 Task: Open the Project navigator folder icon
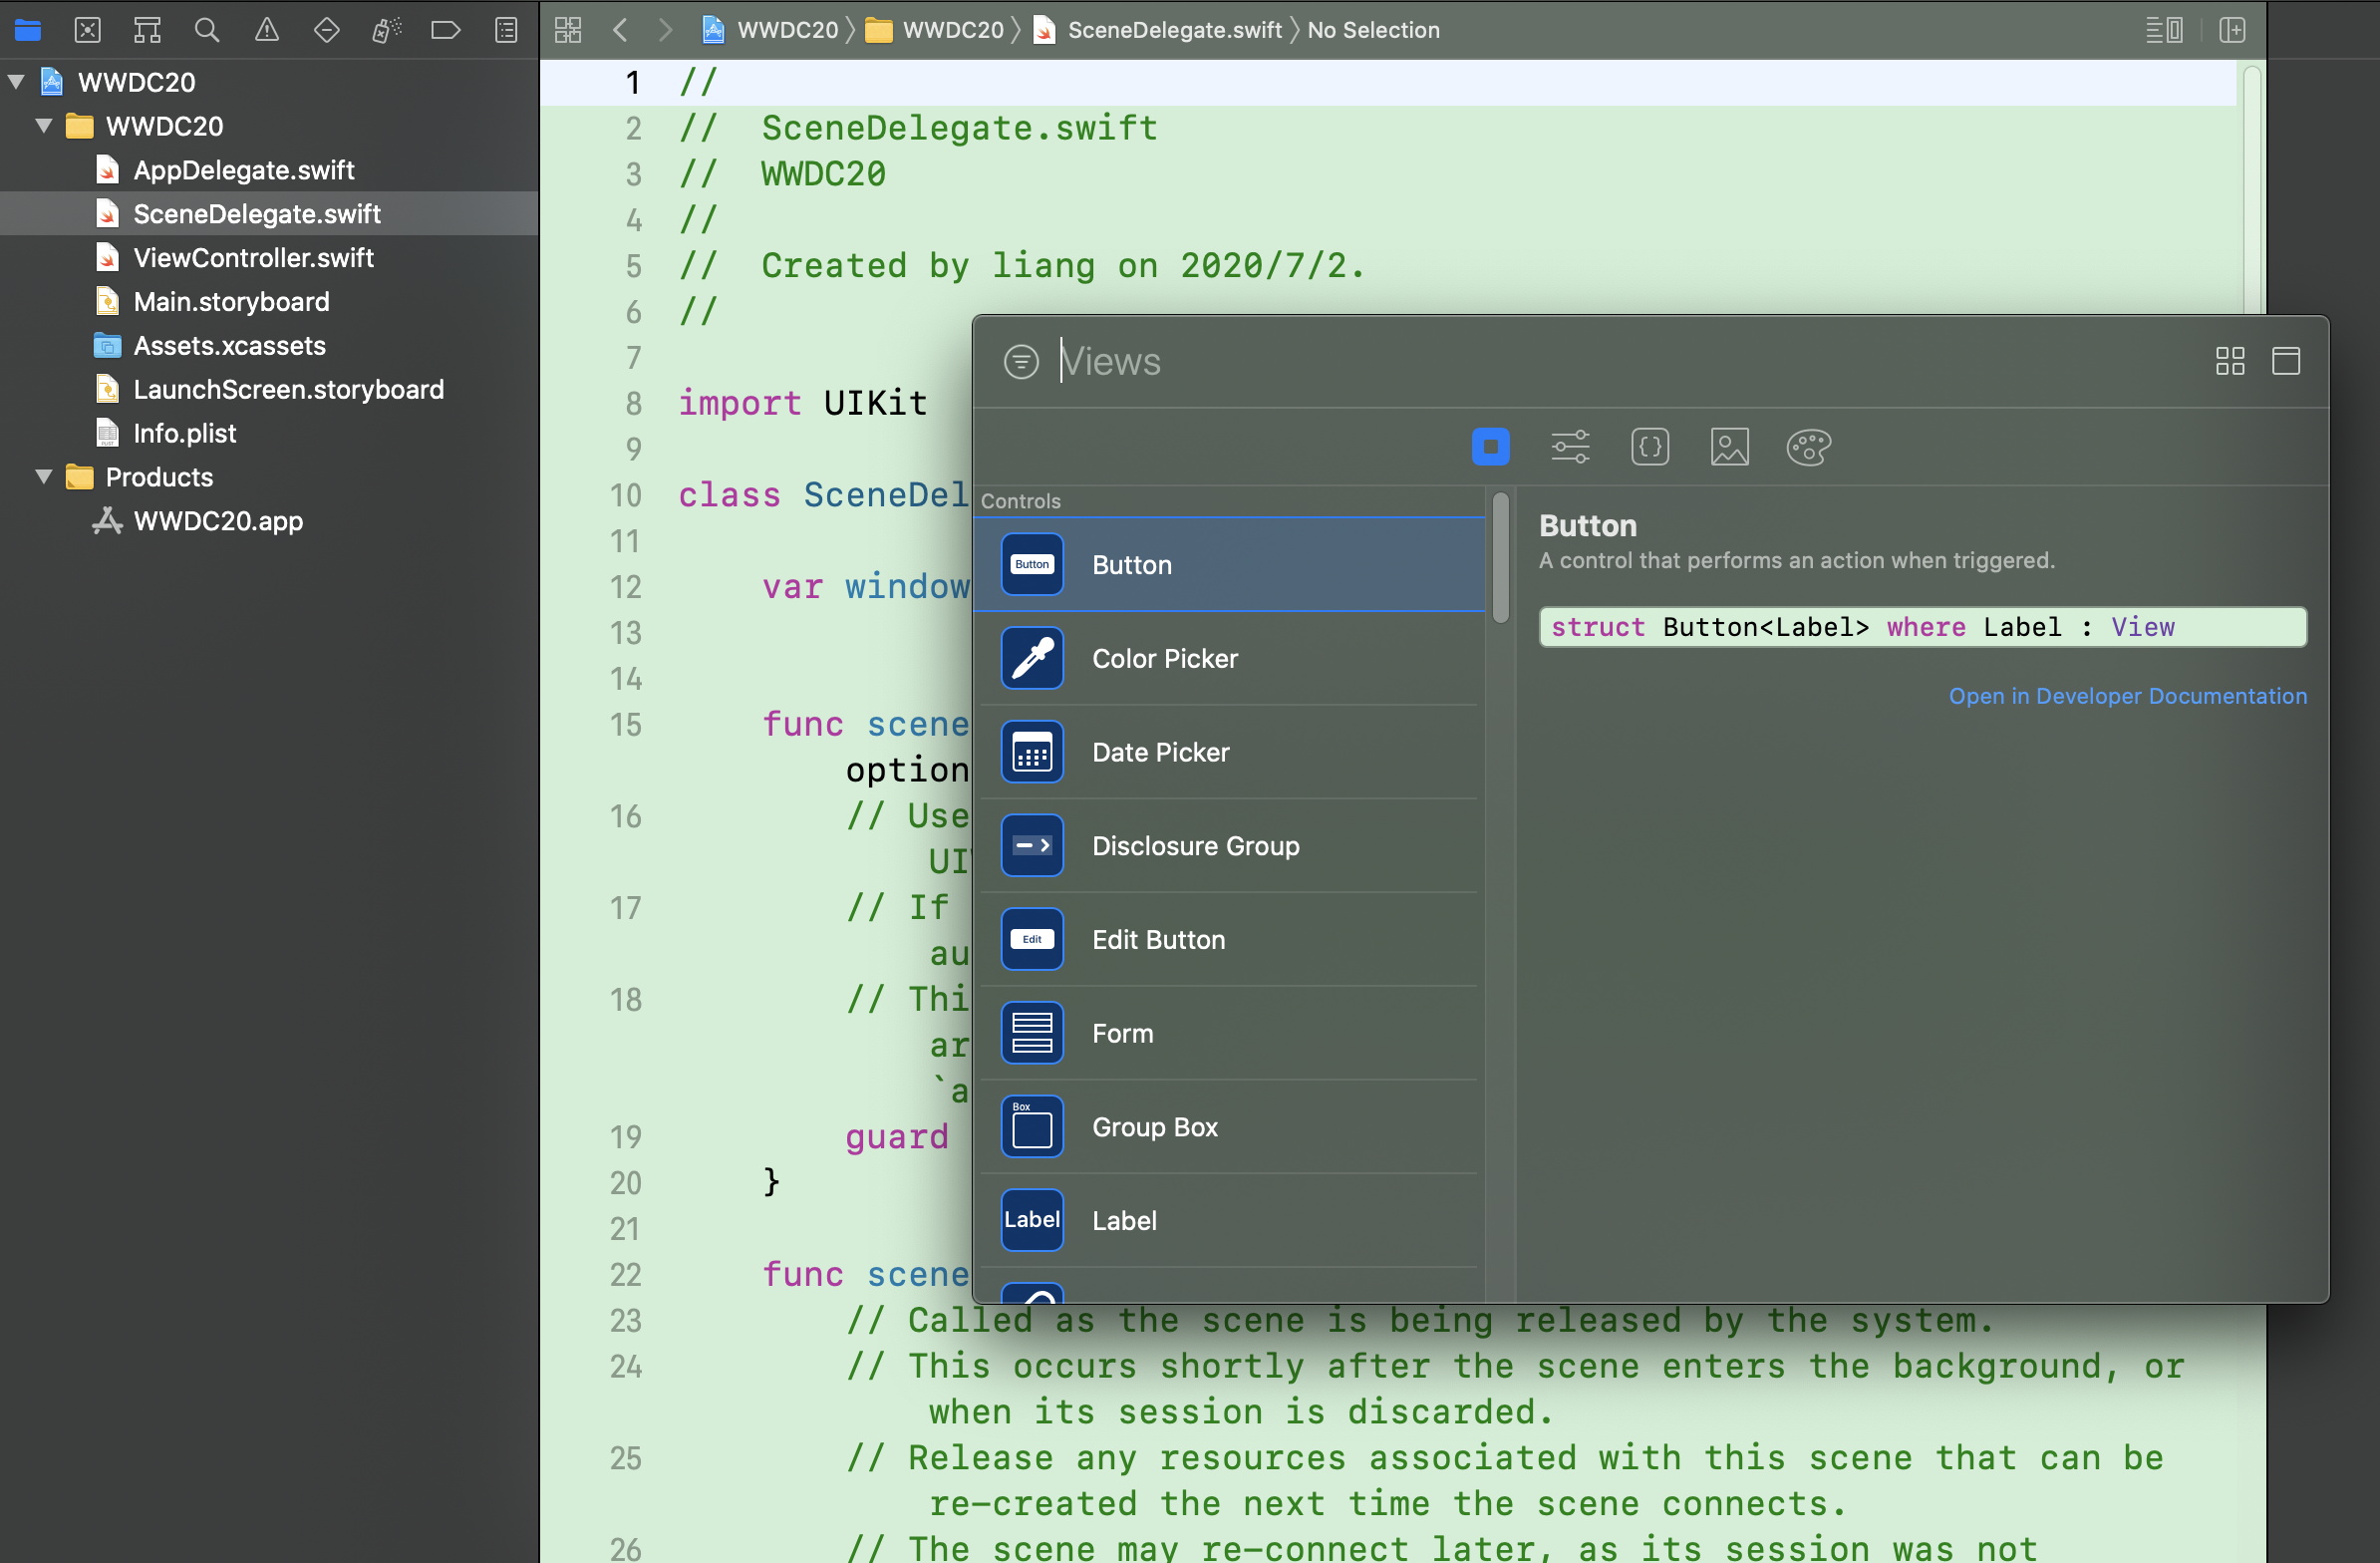[x=28, y=30]
